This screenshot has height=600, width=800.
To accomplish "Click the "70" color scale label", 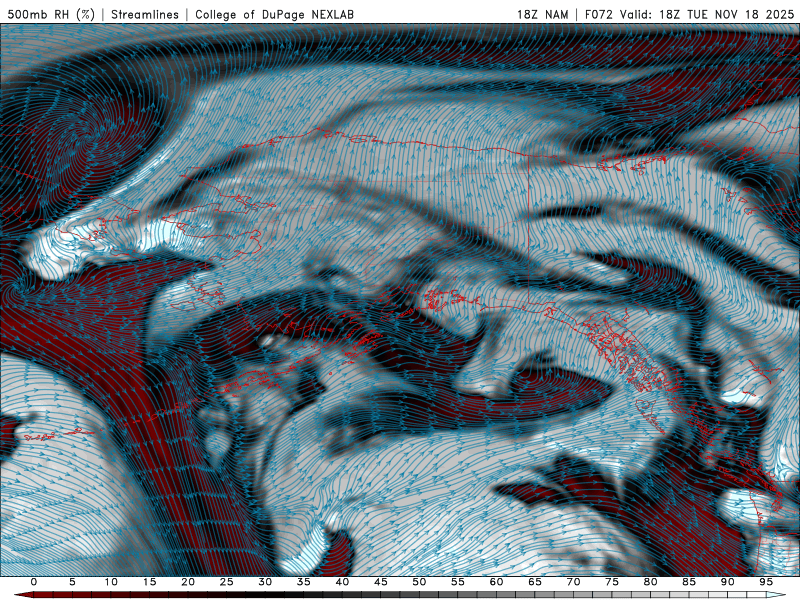I will click(573, 582).
